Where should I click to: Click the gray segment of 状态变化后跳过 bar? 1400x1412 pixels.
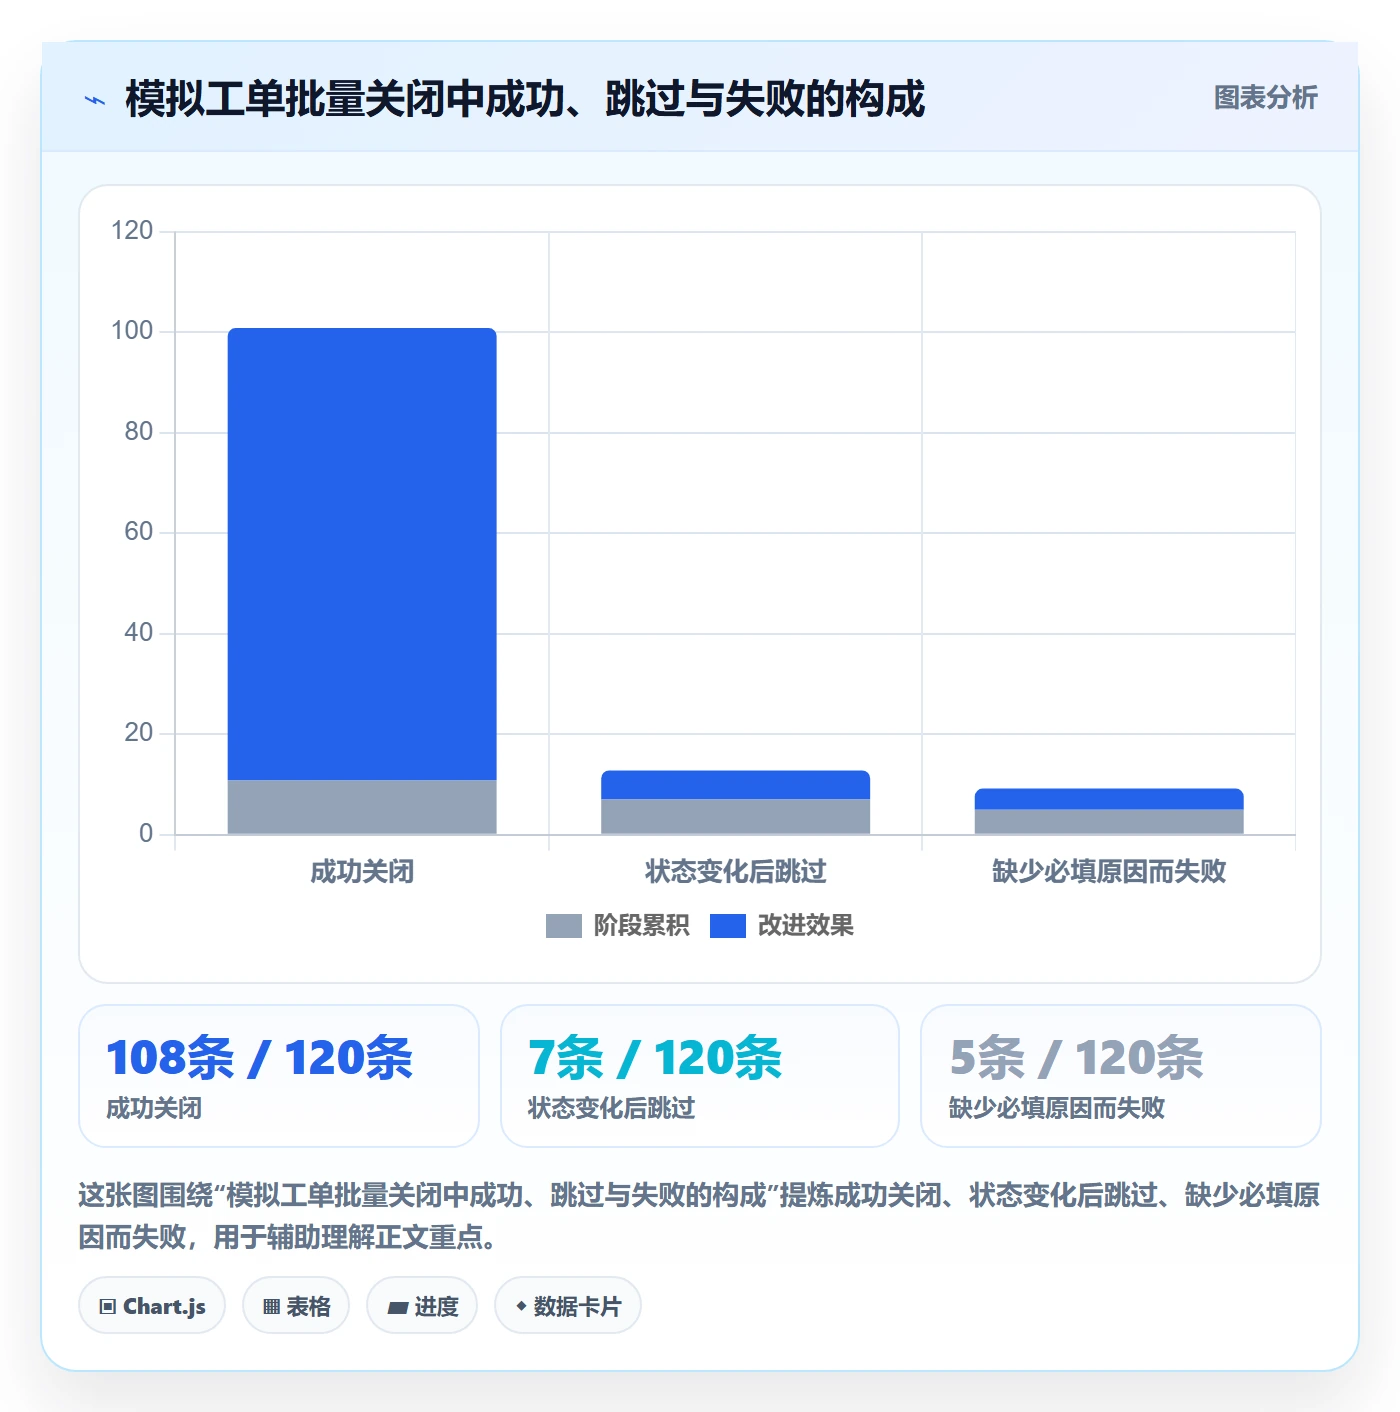735,816
